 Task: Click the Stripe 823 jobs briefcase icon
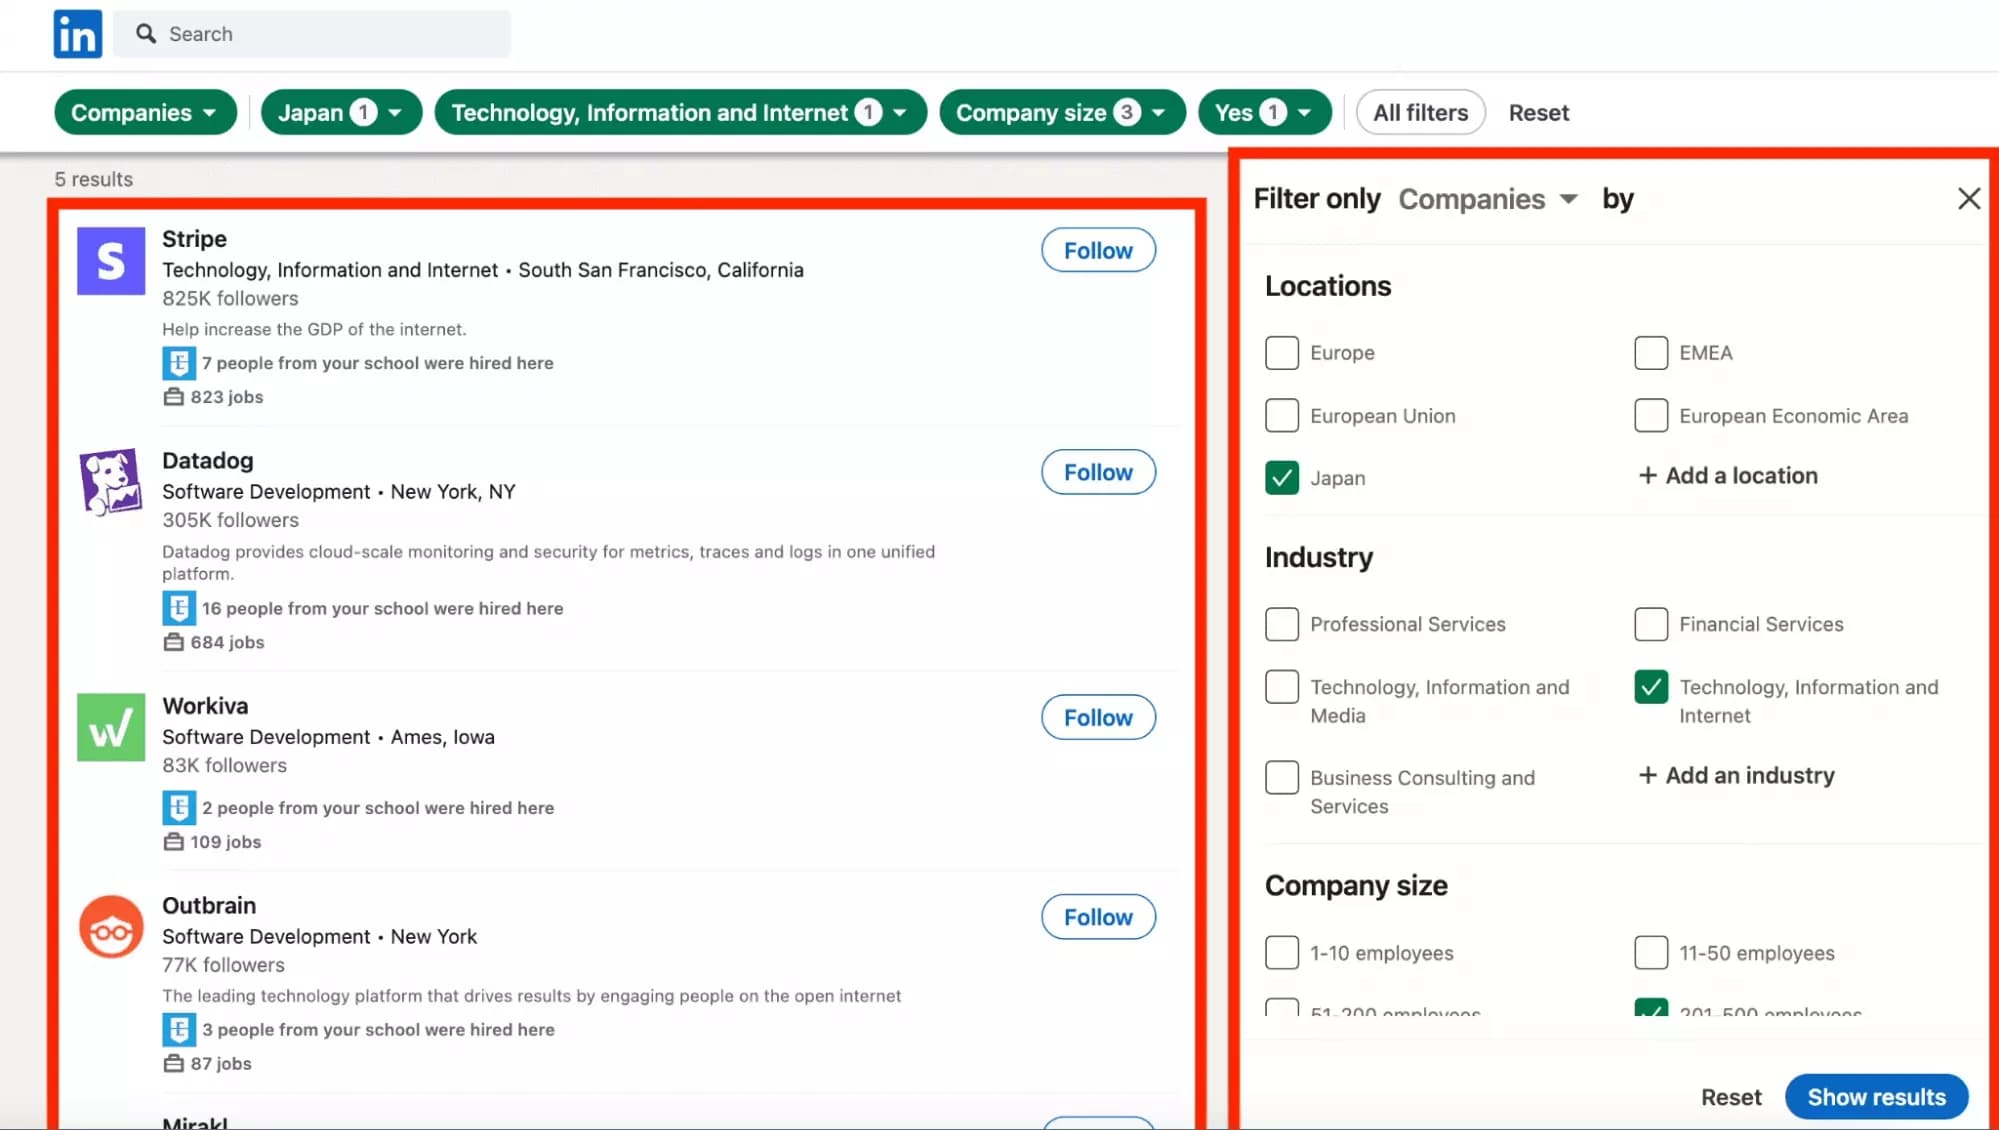point(174,397)
